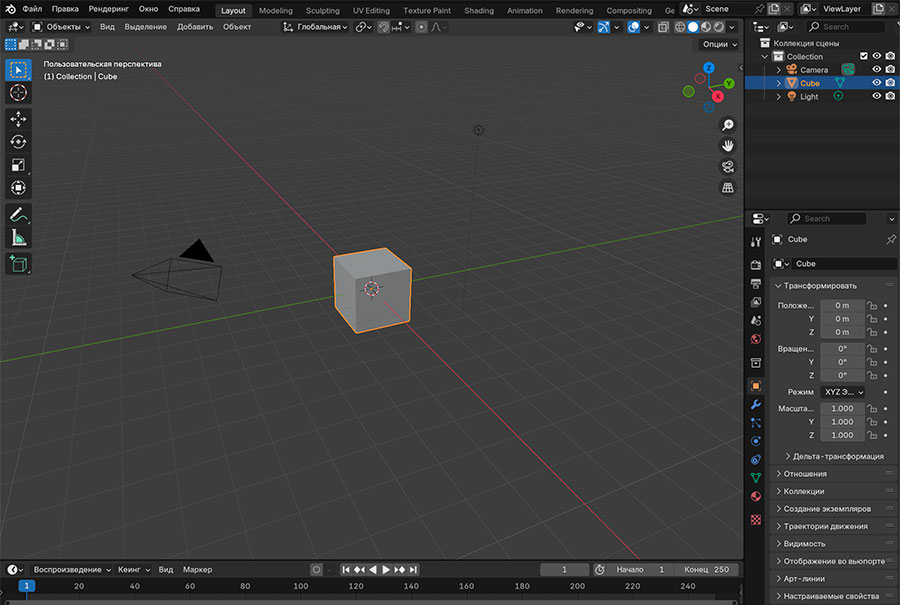Select the Move tool
Screen dimensions: 900x605
pyautogui.click(x=18, y=119)
